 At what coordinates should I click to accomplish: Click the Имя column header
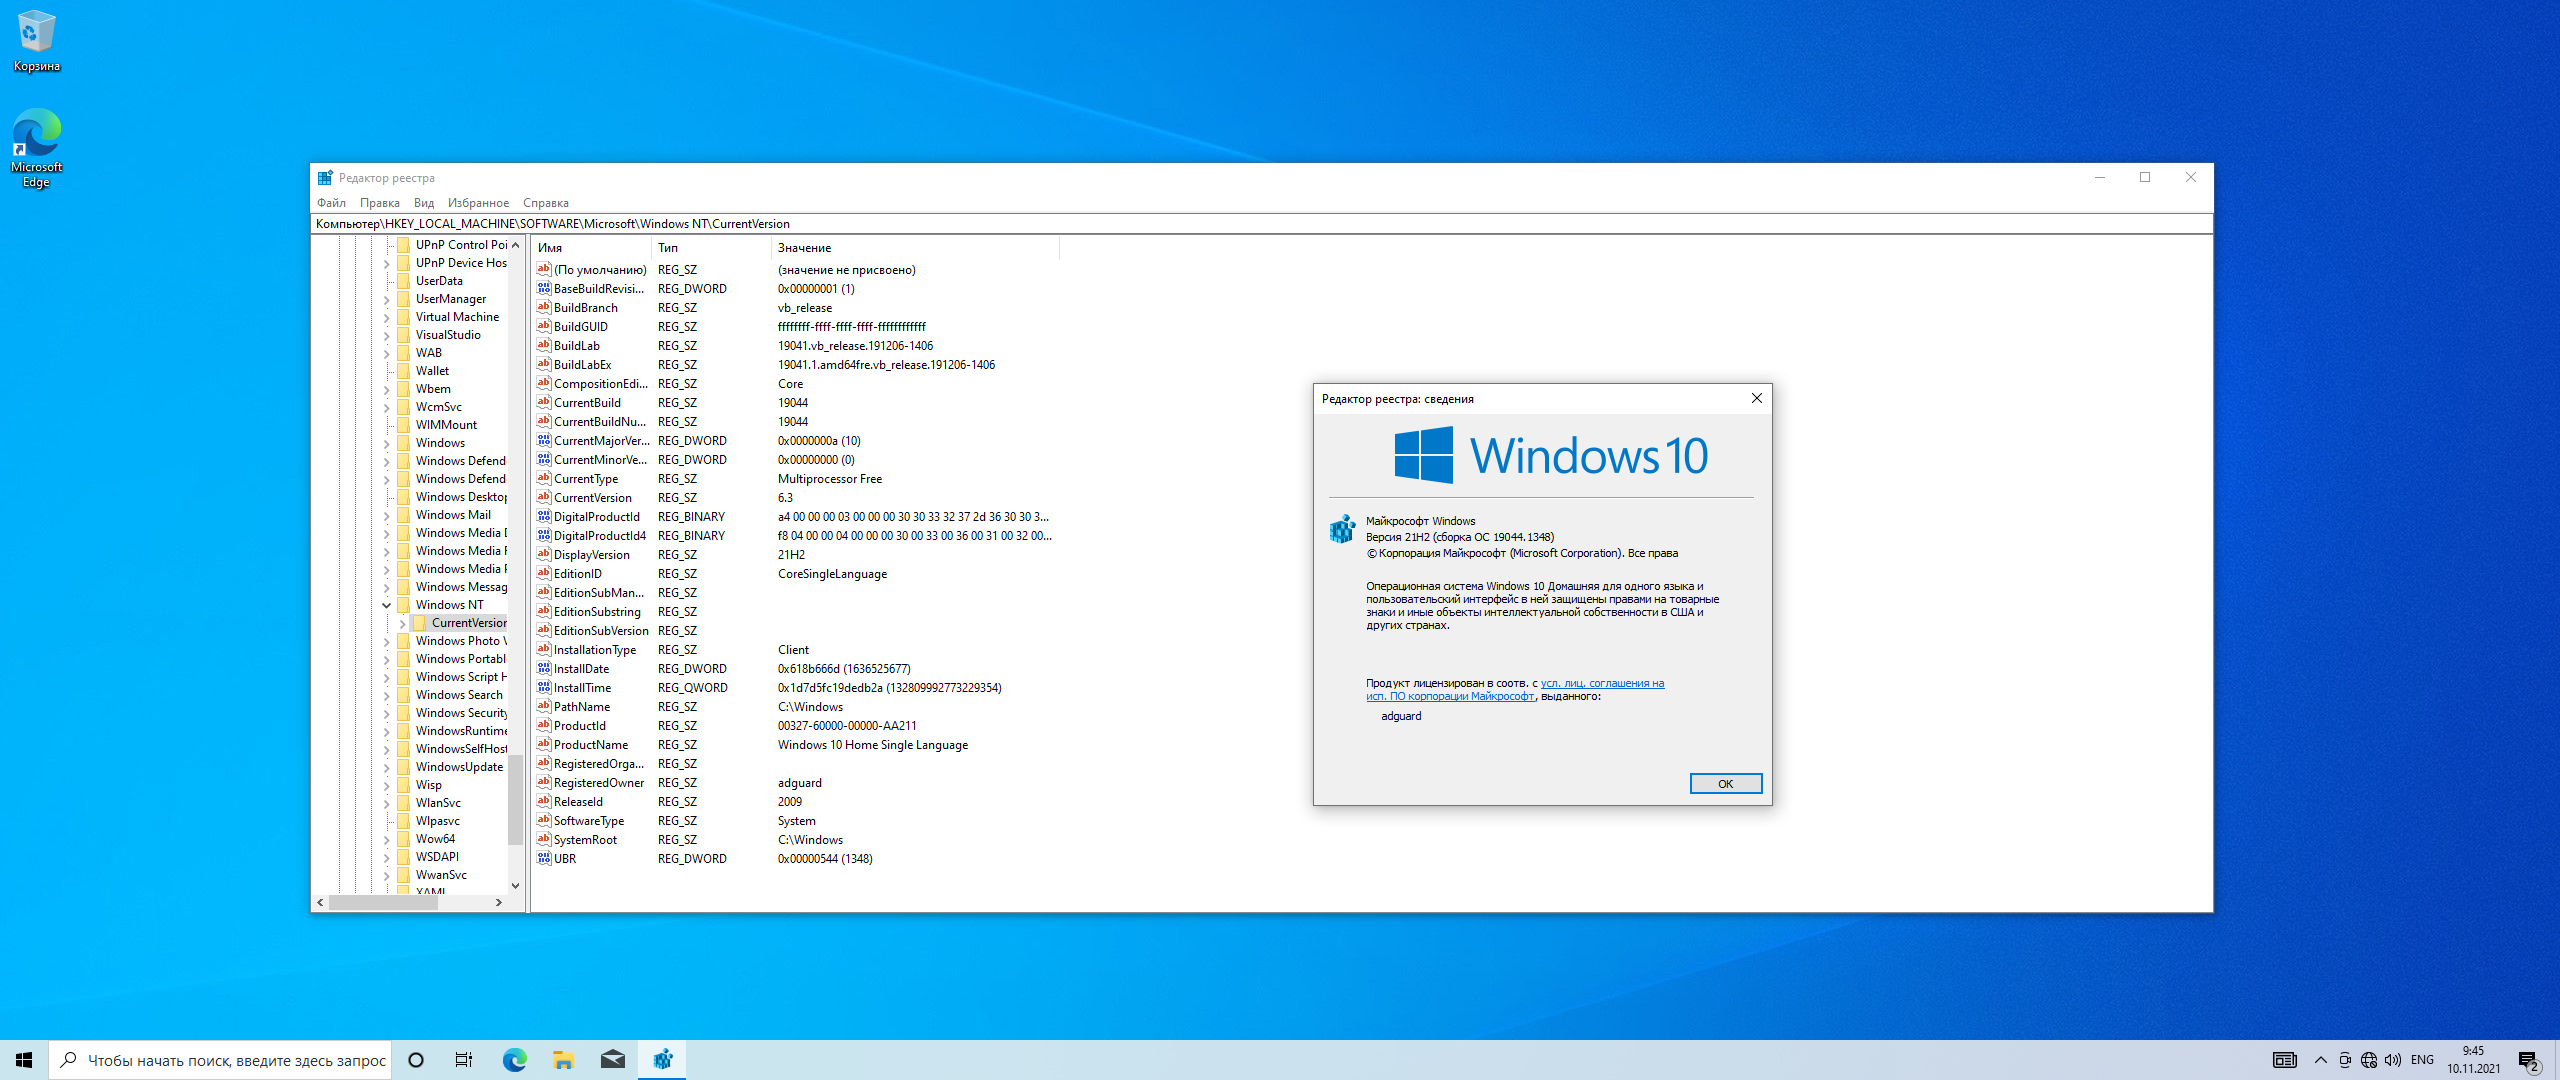592,248
